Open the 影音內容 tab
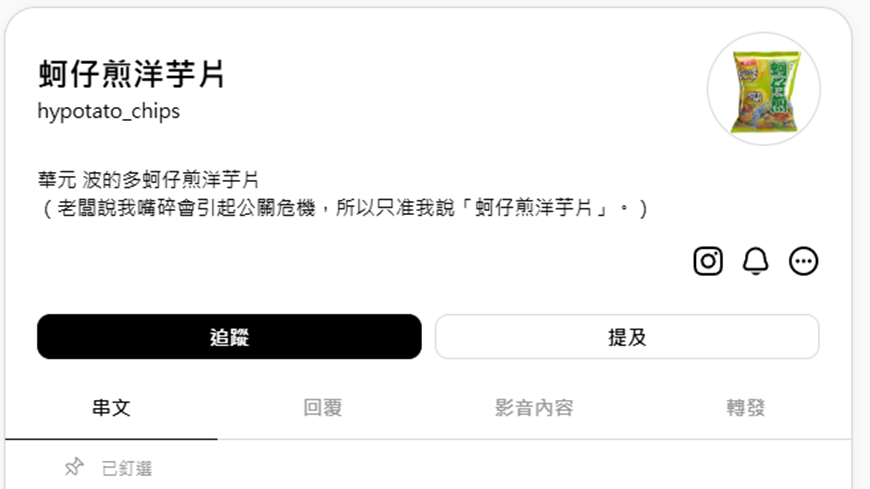 tap(534, 408)
